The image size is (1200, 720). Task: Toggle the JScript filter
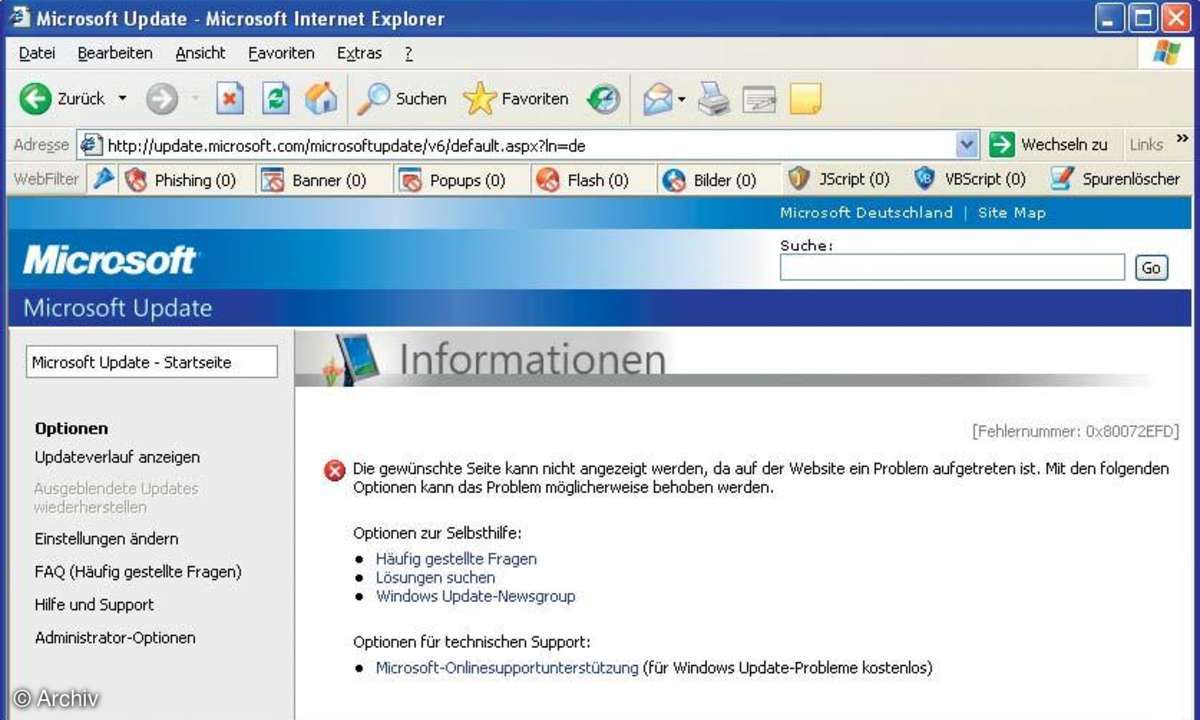pyautogui.click(x=838, y=180)
